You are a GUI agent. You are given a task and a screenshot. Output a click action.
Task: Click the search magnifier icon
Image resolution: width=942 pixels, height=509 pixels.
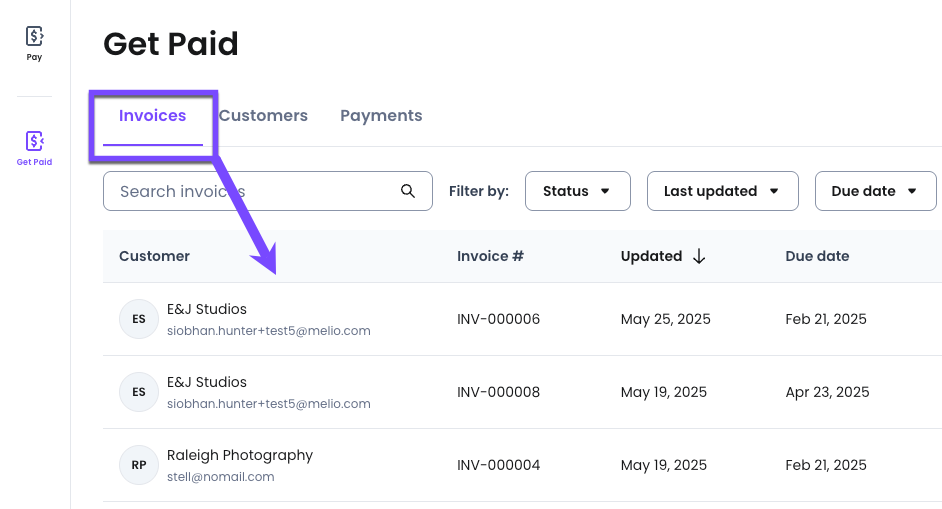(x=408, y=191)
